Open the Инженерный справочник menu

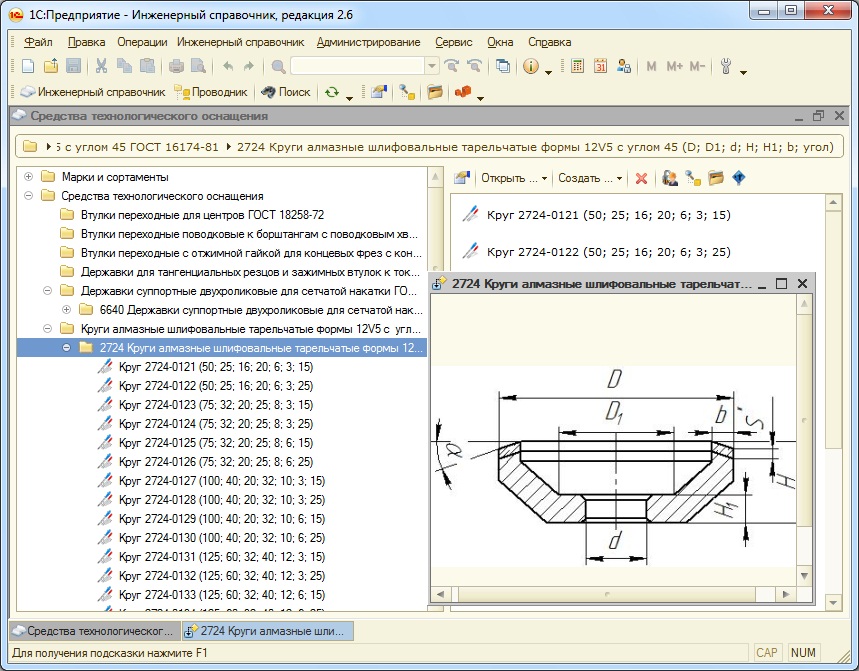point(240,42)
